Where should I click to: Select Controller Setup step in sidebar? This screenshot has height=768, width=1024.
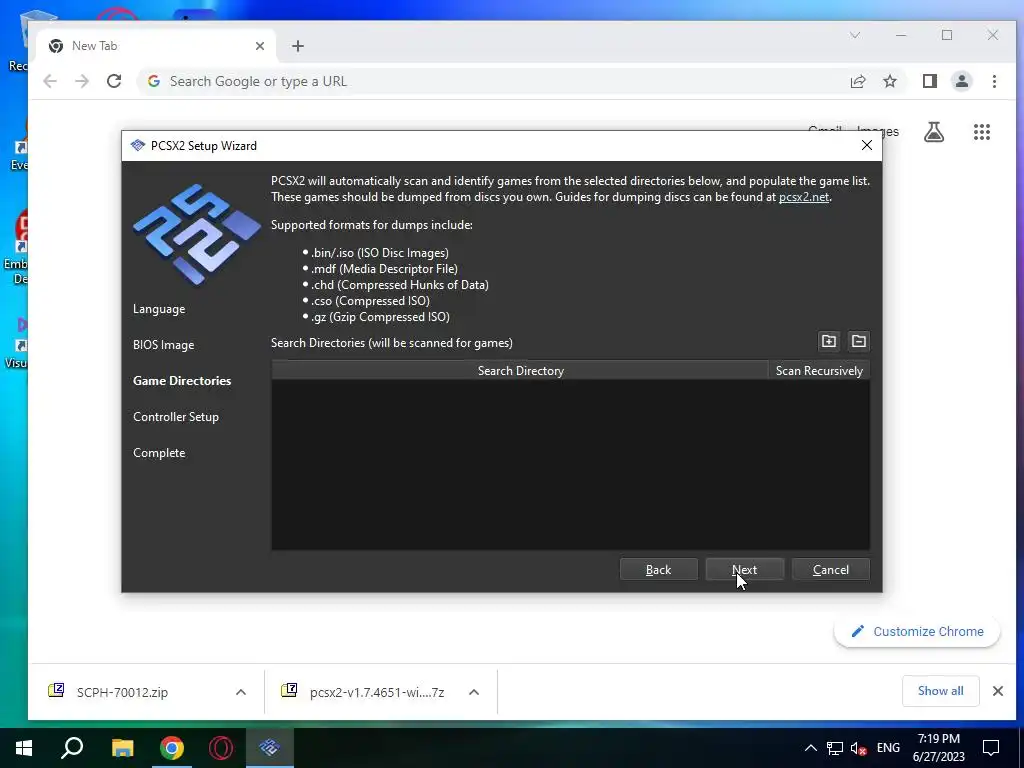point(176,417)
